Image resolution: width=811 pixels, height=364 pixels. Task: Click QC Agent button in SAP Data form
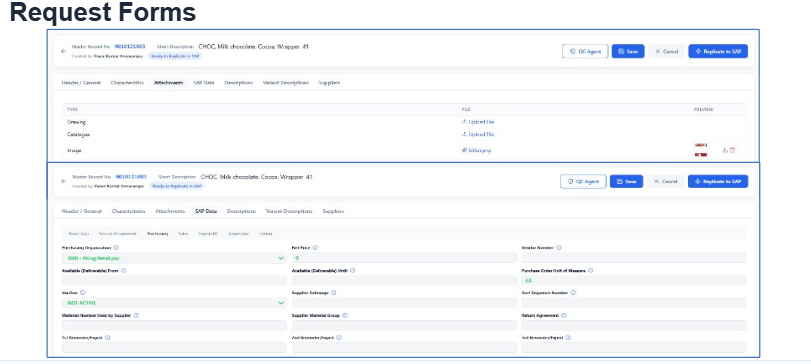(583, 181)
